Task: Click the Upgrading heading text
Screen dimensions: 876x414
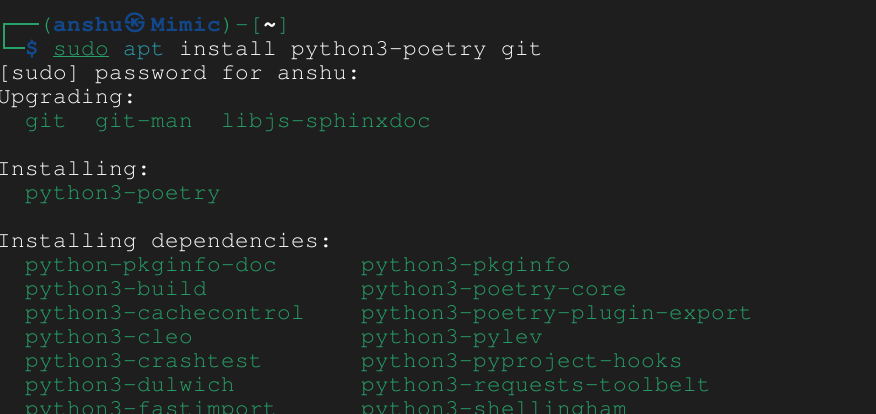Action: pos(68,98)
